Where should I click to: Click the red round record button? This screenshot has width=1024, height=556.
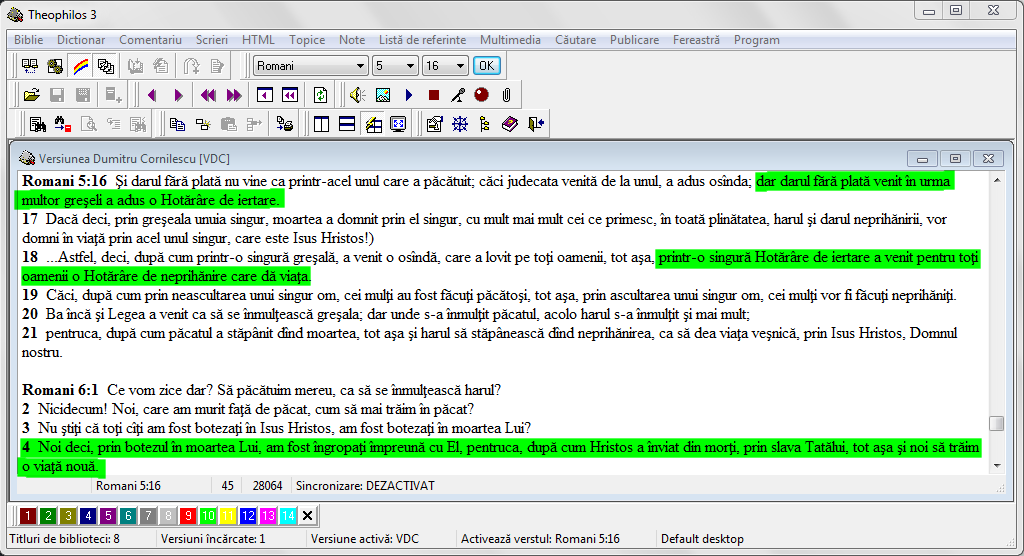coord(481,95)
